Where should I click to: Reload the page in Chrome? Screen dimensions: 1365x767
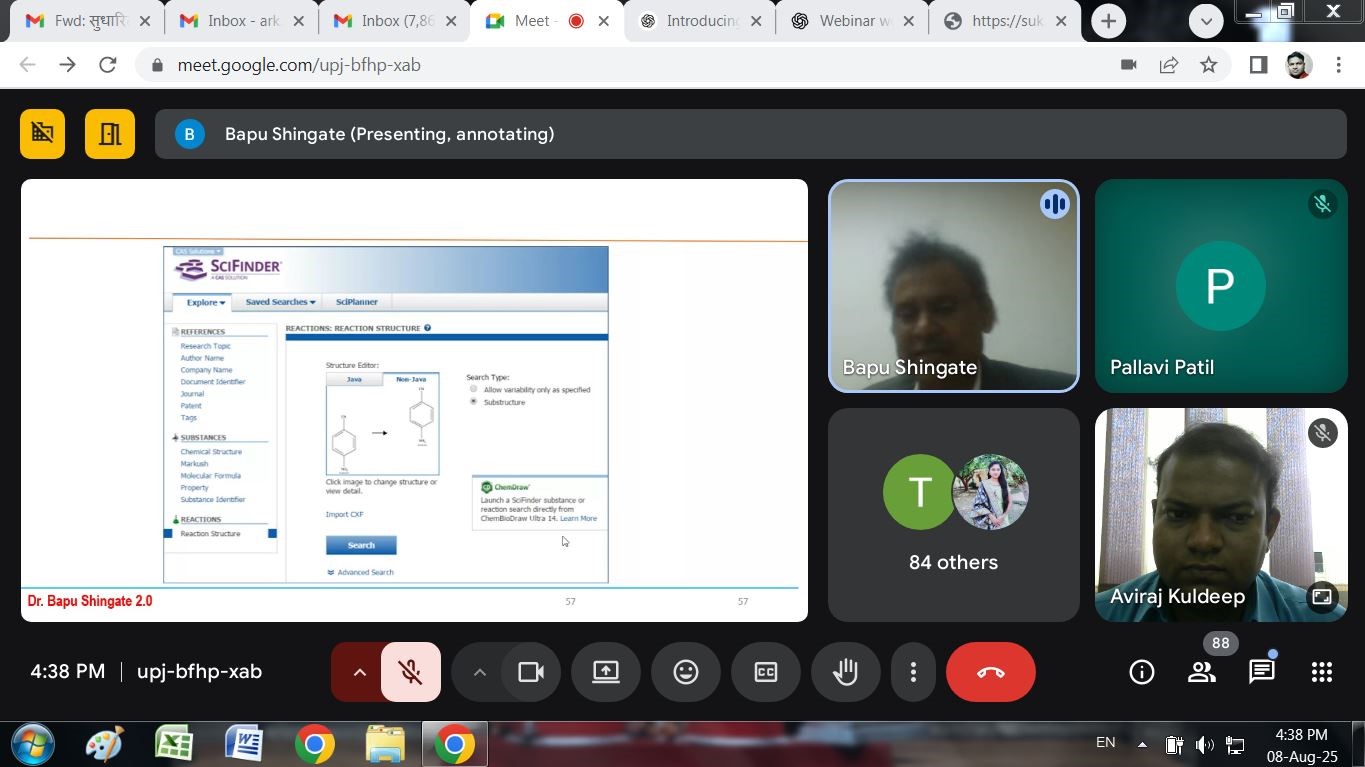[x=107, y=65]
